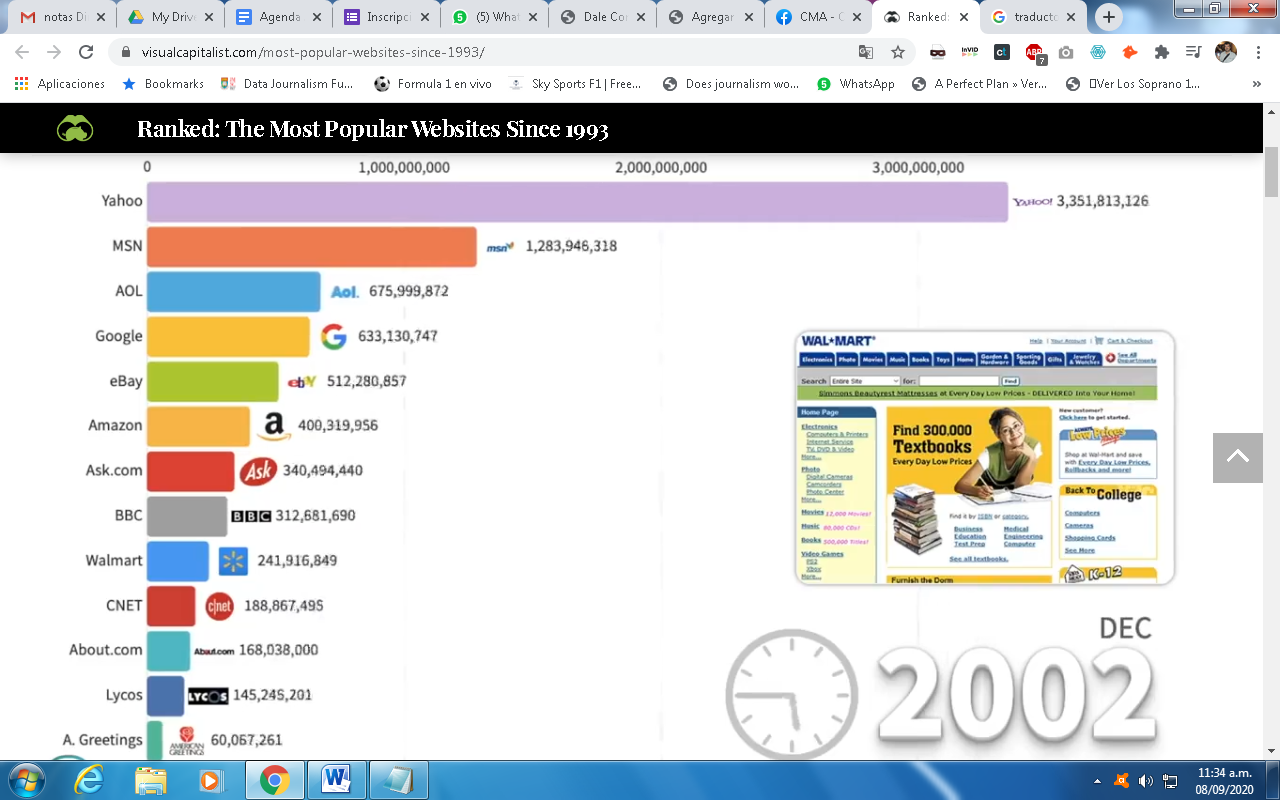Open the CrowdTangle ct extension

(1001, 52)
